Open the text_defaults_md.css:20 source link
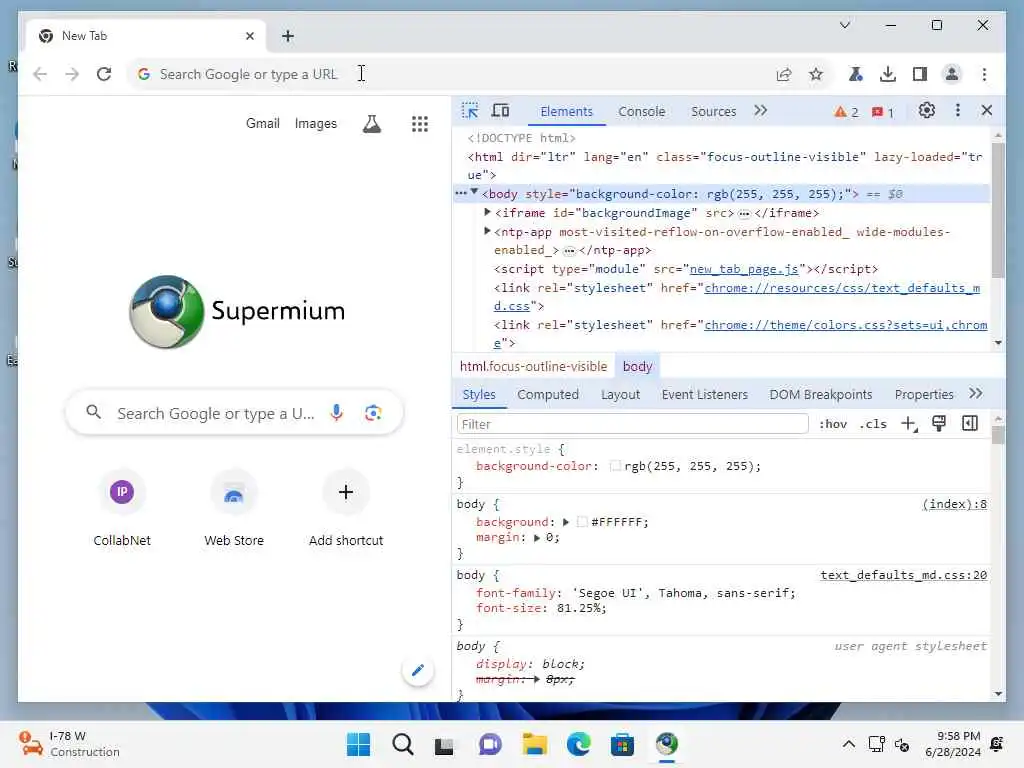Viewport: 1024px width, 768px height. coord(903,575)
